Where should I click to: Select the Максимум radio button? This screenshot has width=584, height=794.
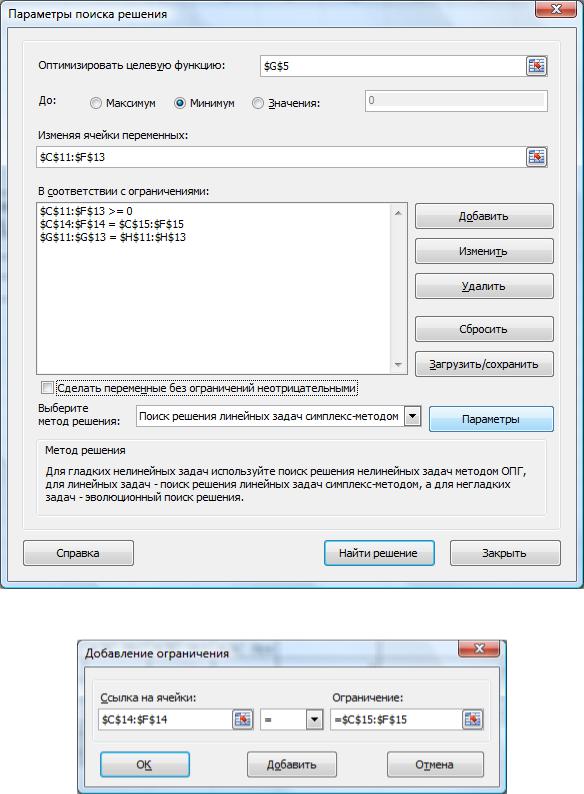coord(96,103)
